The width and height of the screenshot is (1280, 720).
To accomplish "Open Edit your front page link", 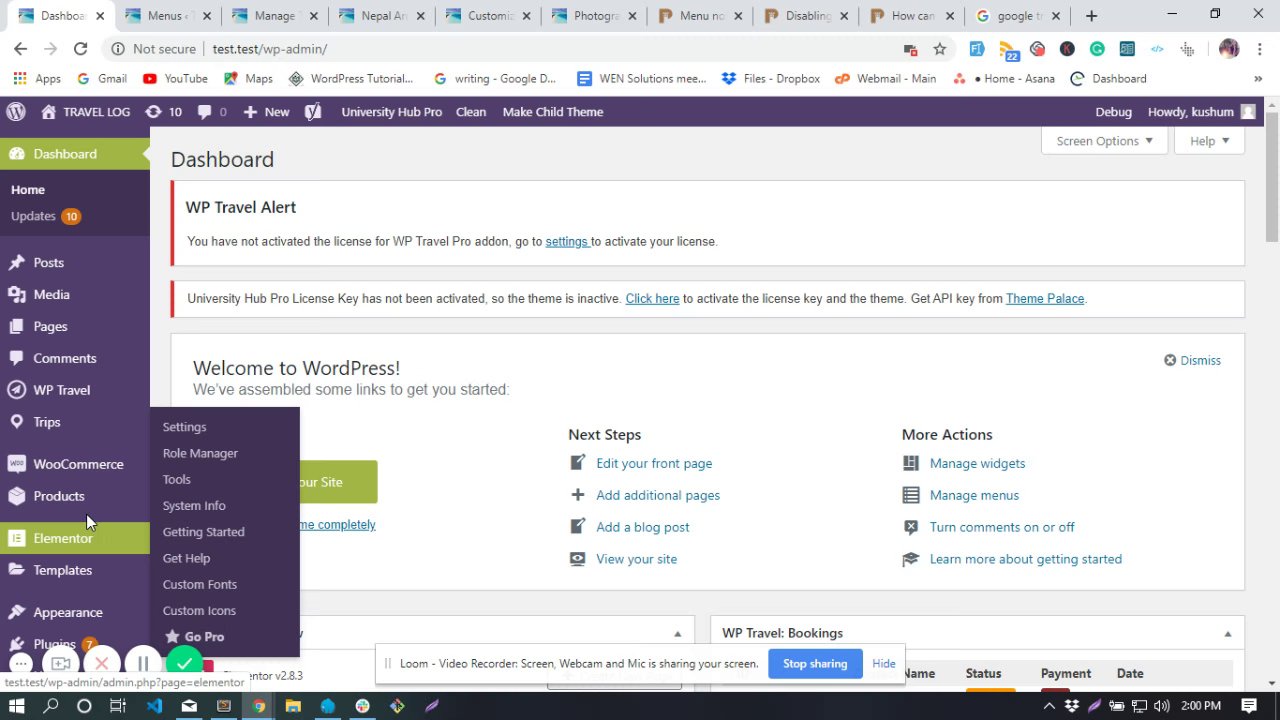I will pos(654,463).
